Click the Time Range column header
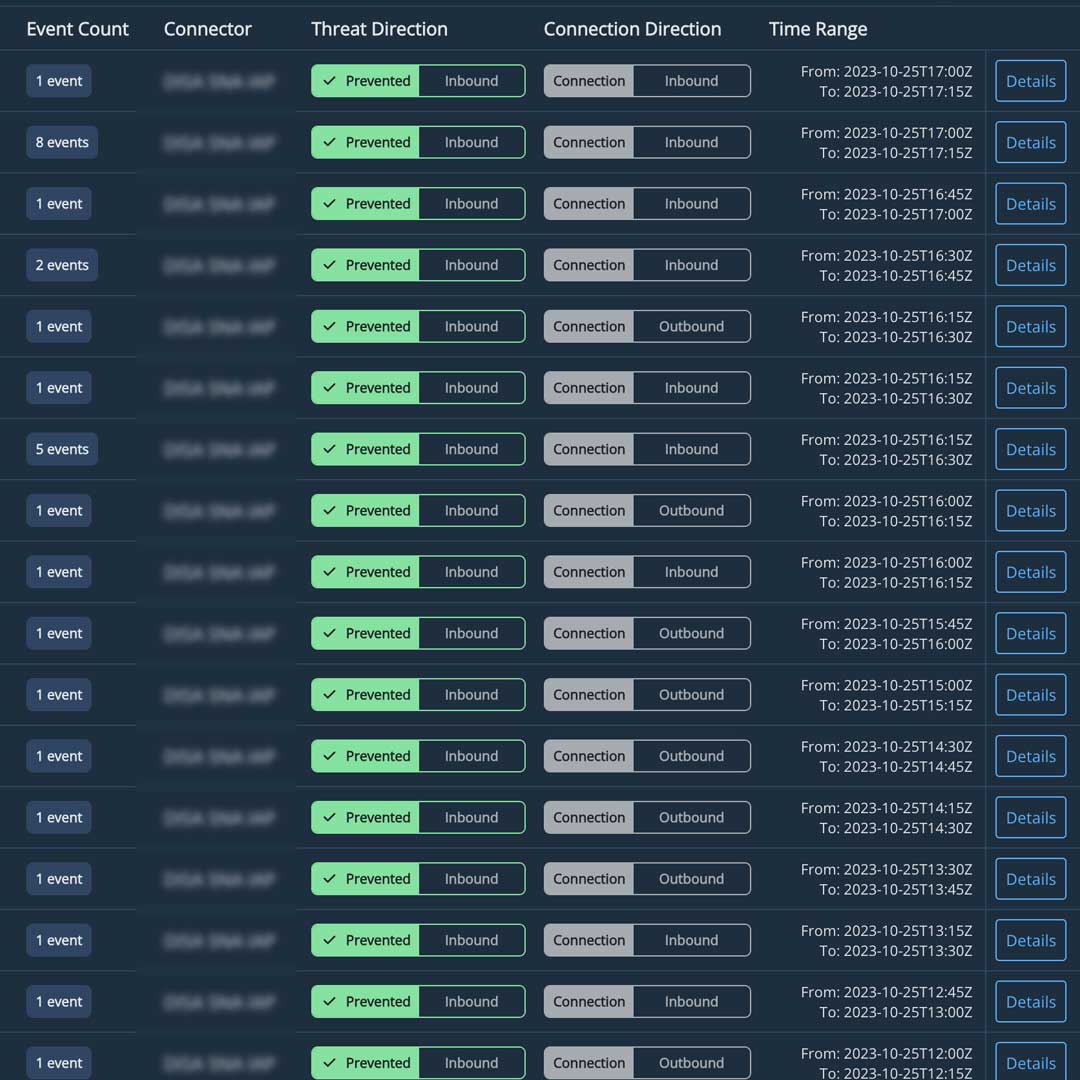Image resolution: width=1080 pixels, height=1080 pixels. tap(817, 29)
